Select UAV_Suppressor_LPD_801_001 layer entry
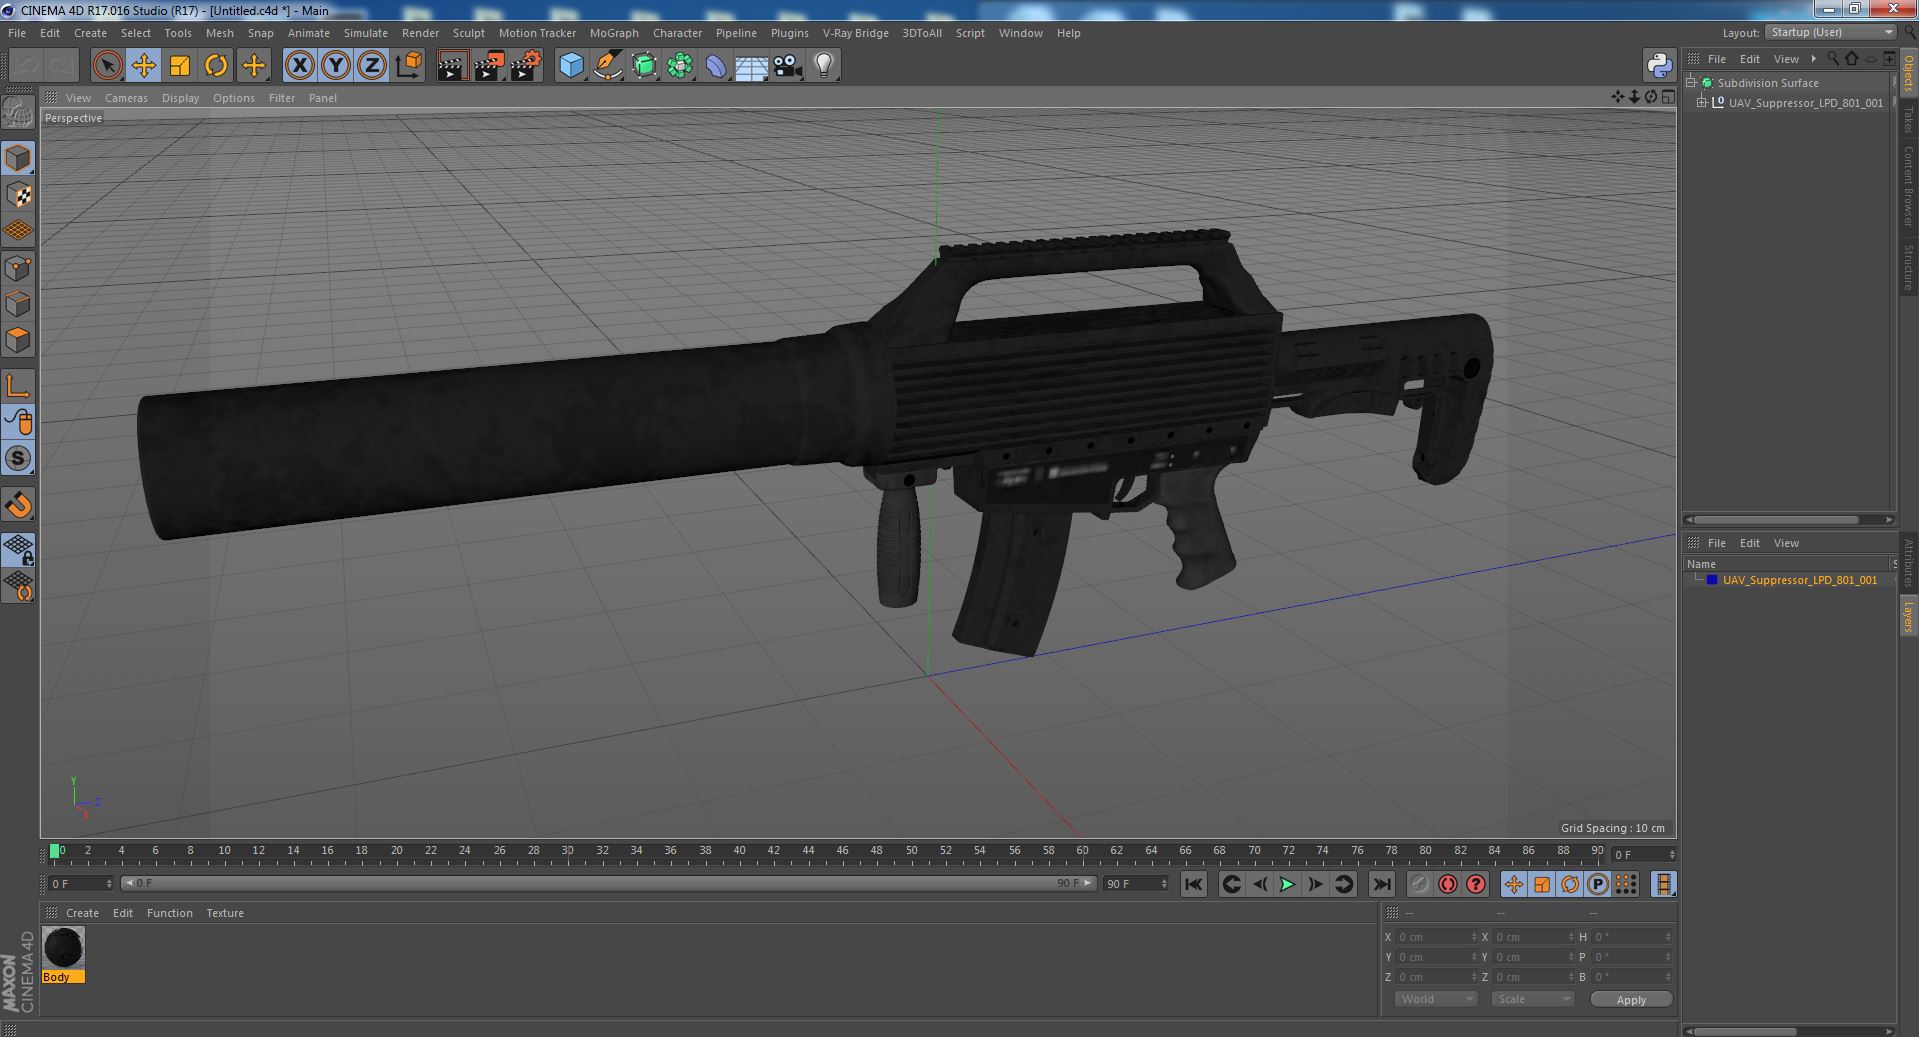Viewport: 1919px width, 1037px height. (x=1799, y=580)
